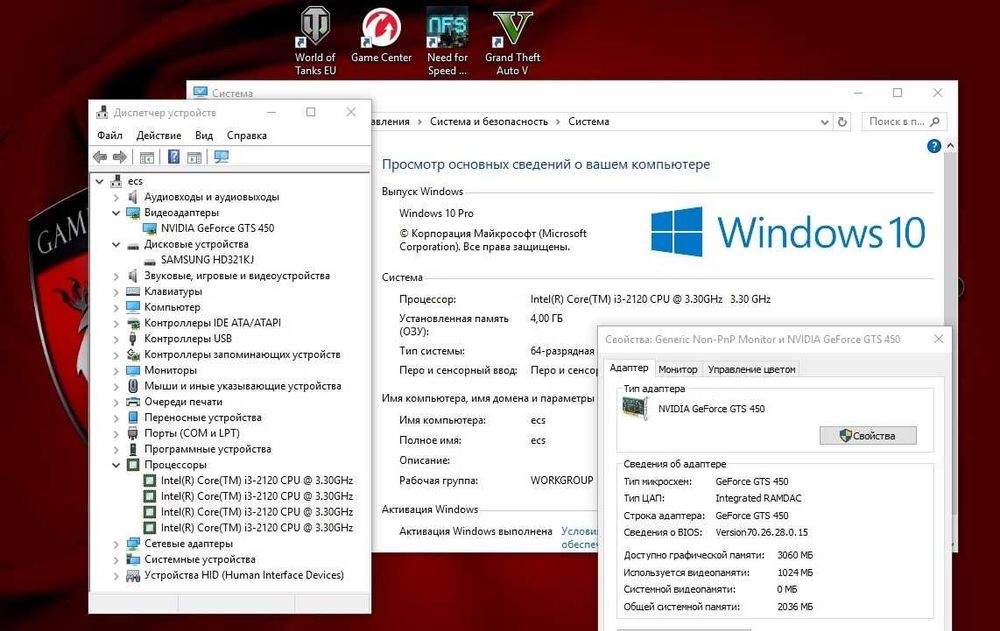Image resolution: width=1000 pixels, height=631 pixels.
Task: Expand Контроллеры USB node
Action: 115,339
